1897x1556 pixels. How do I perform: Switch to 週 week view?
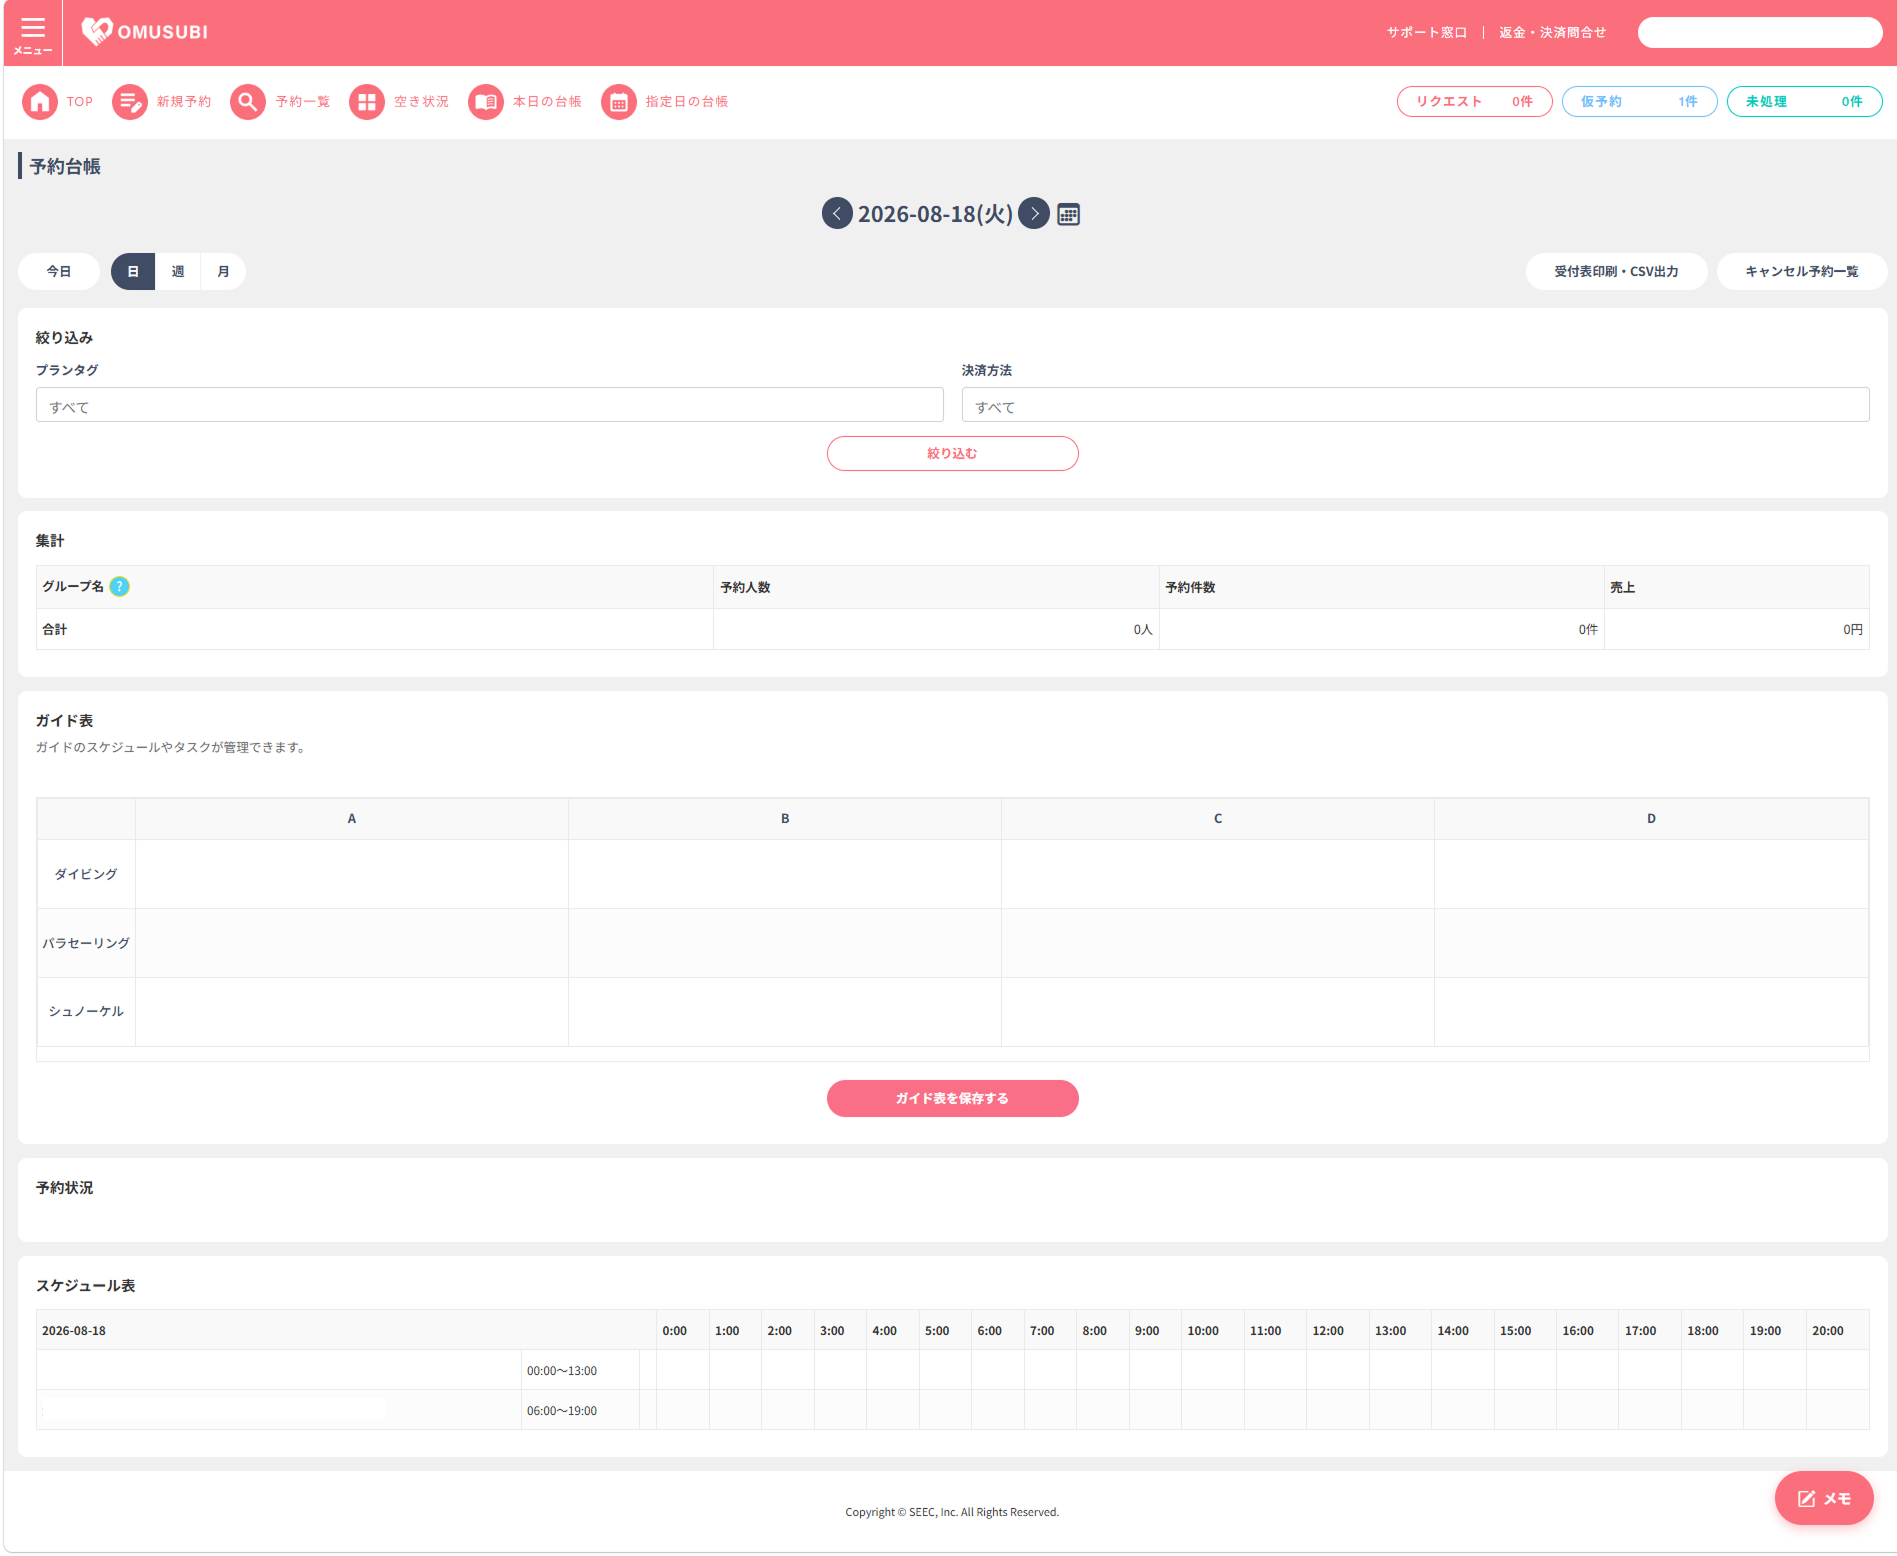click(178, 271)
